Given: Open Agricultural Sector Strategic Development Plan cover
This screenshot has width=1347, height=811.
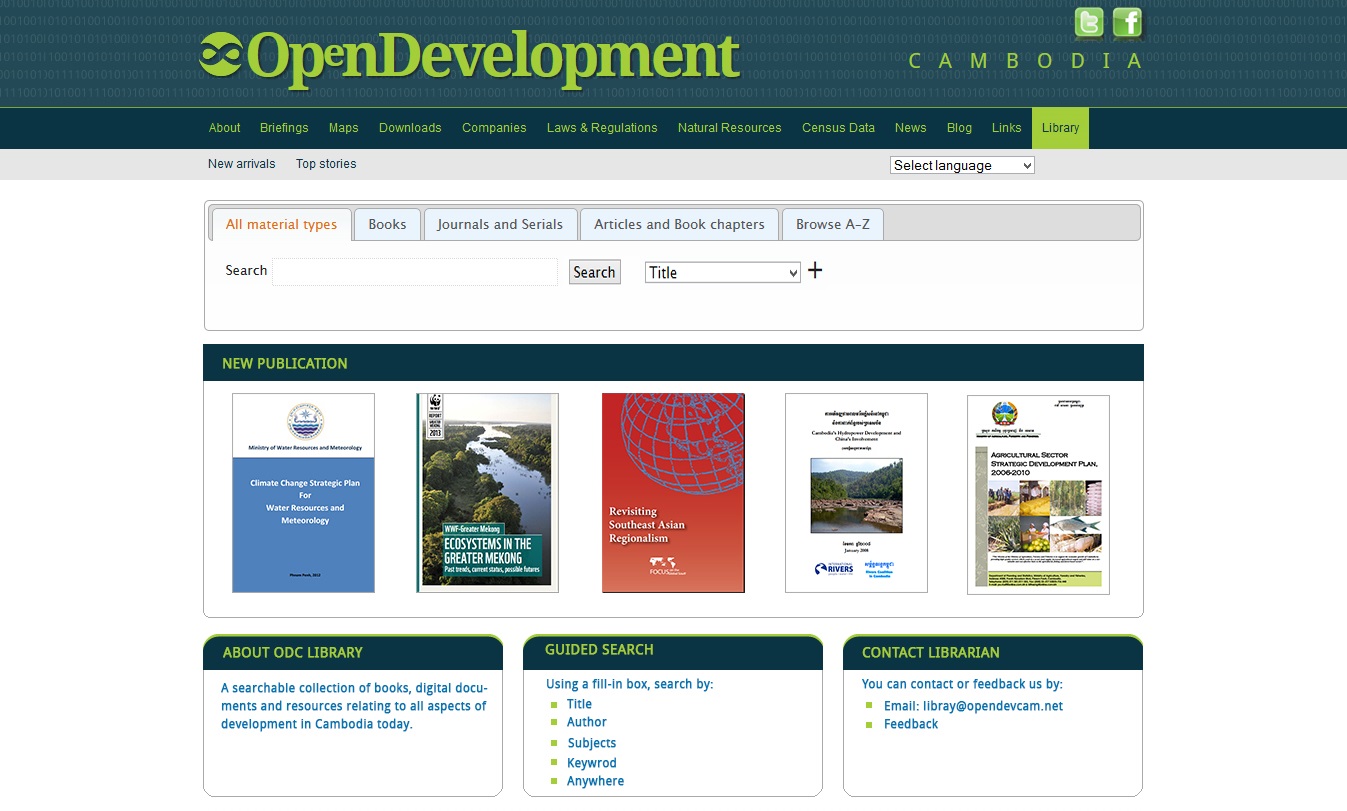Looking at the screenshot, I should pos(1038,495).
